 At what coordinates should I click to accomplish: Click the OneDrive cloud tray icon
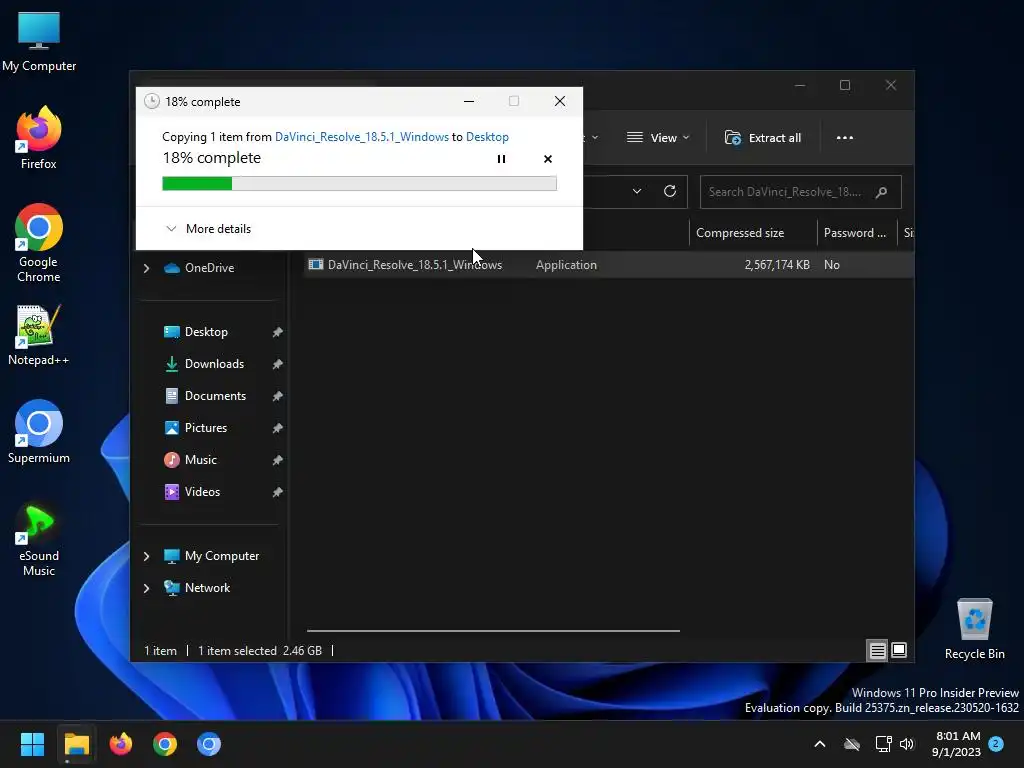[x=852, y=744]
